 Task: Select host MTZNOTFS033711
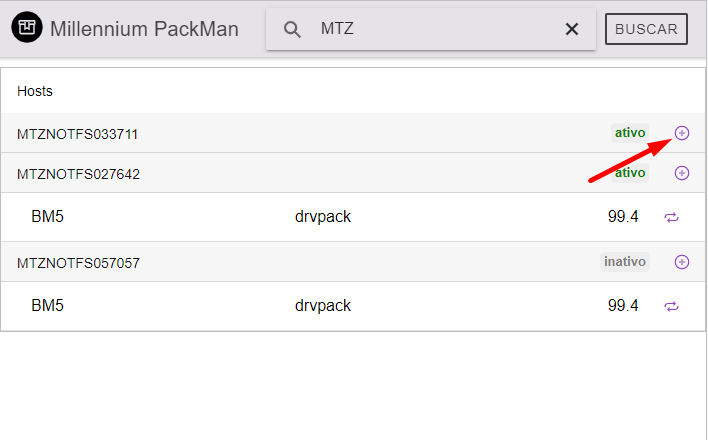pyautogui.click(x=78, y=134)
